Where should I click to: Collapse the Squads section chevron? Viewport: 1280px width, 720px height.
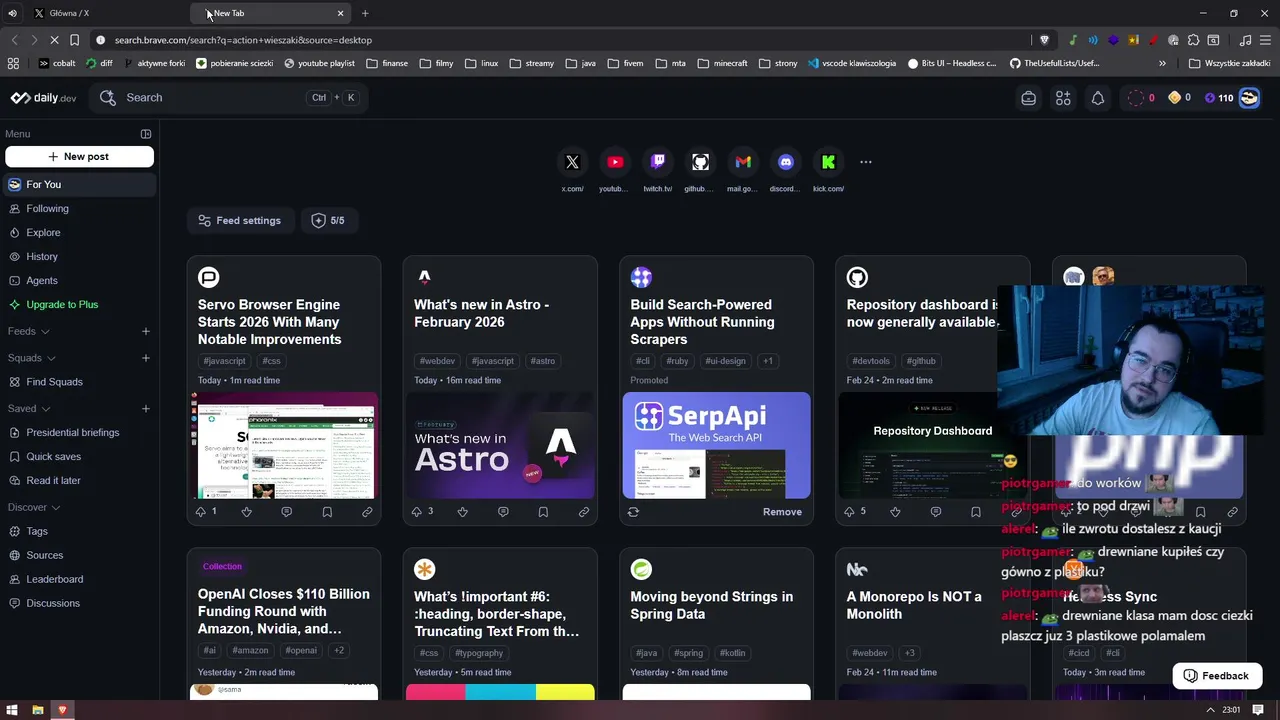point(51,359)
